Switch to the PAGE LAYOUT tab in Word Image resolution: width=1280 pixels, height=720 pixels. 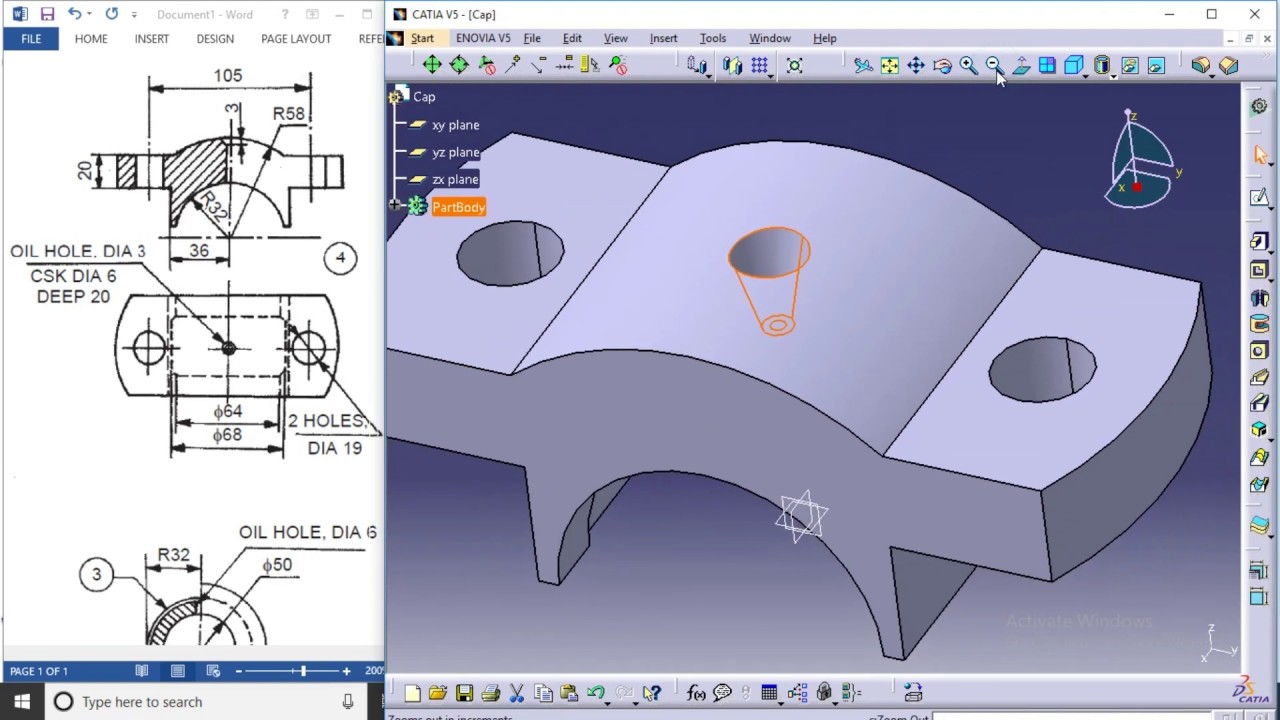pos(296,38)
